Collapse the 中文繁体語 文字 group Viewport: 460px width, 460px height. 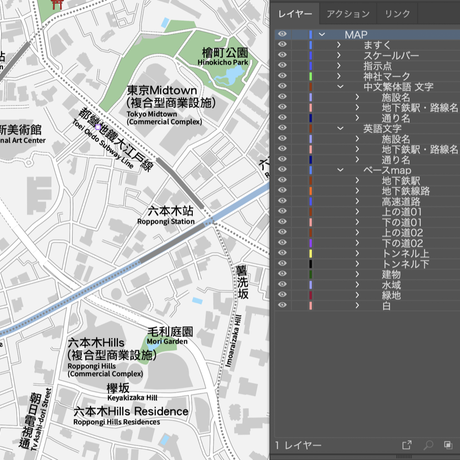(x=340, y=87)
